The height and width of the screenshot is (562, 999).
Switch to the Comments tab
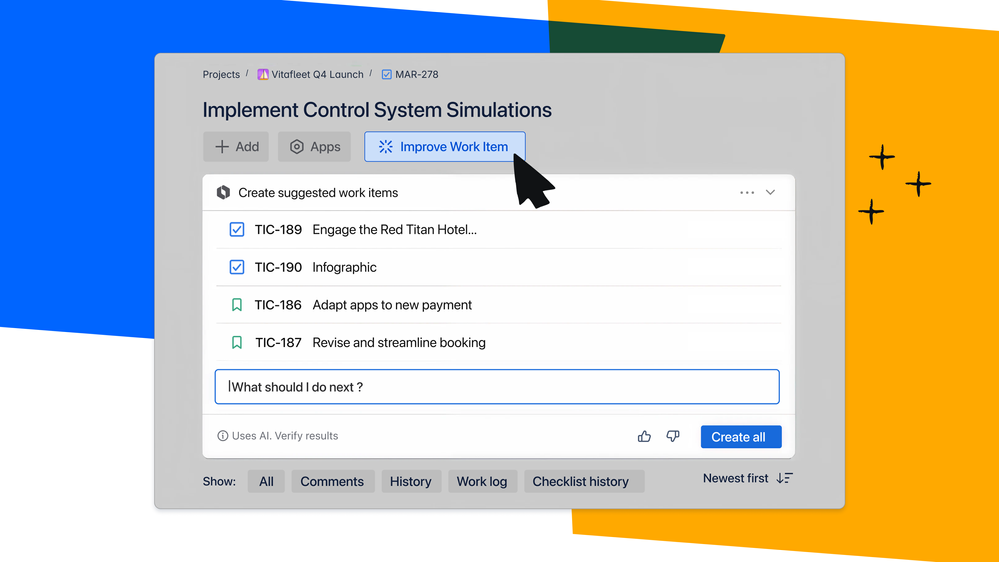click(333, 482)
